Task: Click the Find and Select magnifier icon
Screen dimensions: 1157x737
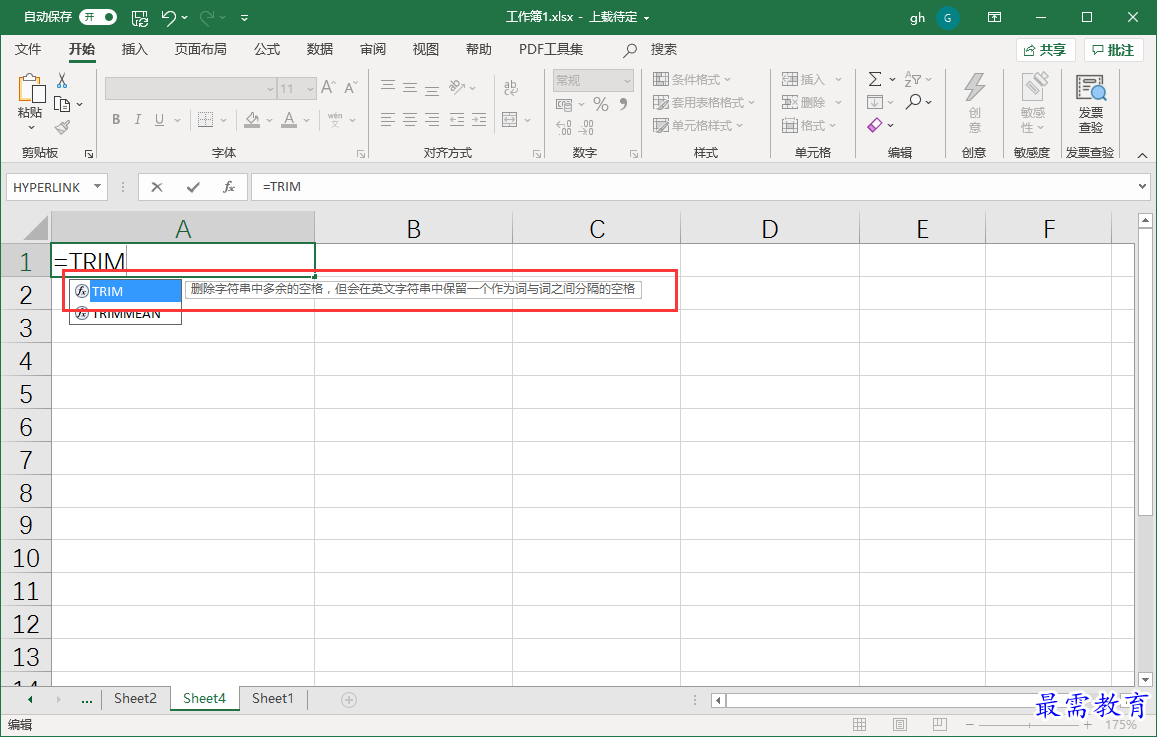Action: pos(913,102)
